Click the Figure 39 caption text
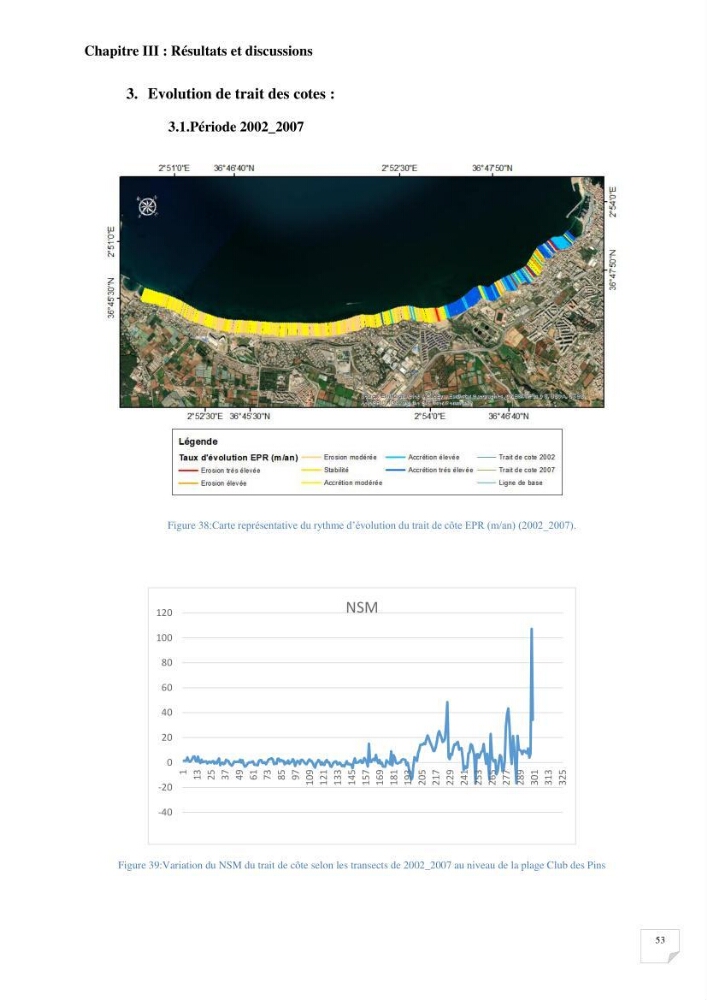The image size is (707, 1000). click(x=361, y=865)
